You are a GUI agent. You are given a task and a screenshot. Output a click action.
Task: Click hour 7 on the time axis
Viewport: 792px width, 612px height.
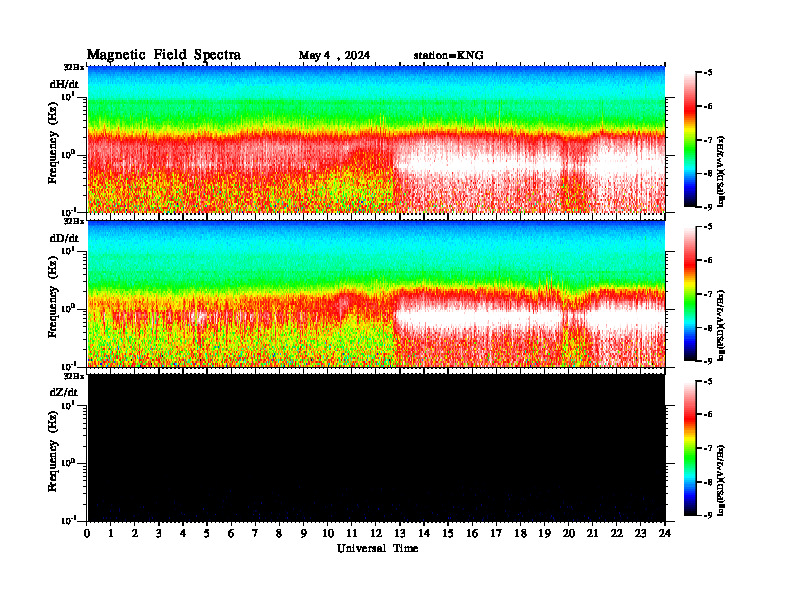(255, 534)
